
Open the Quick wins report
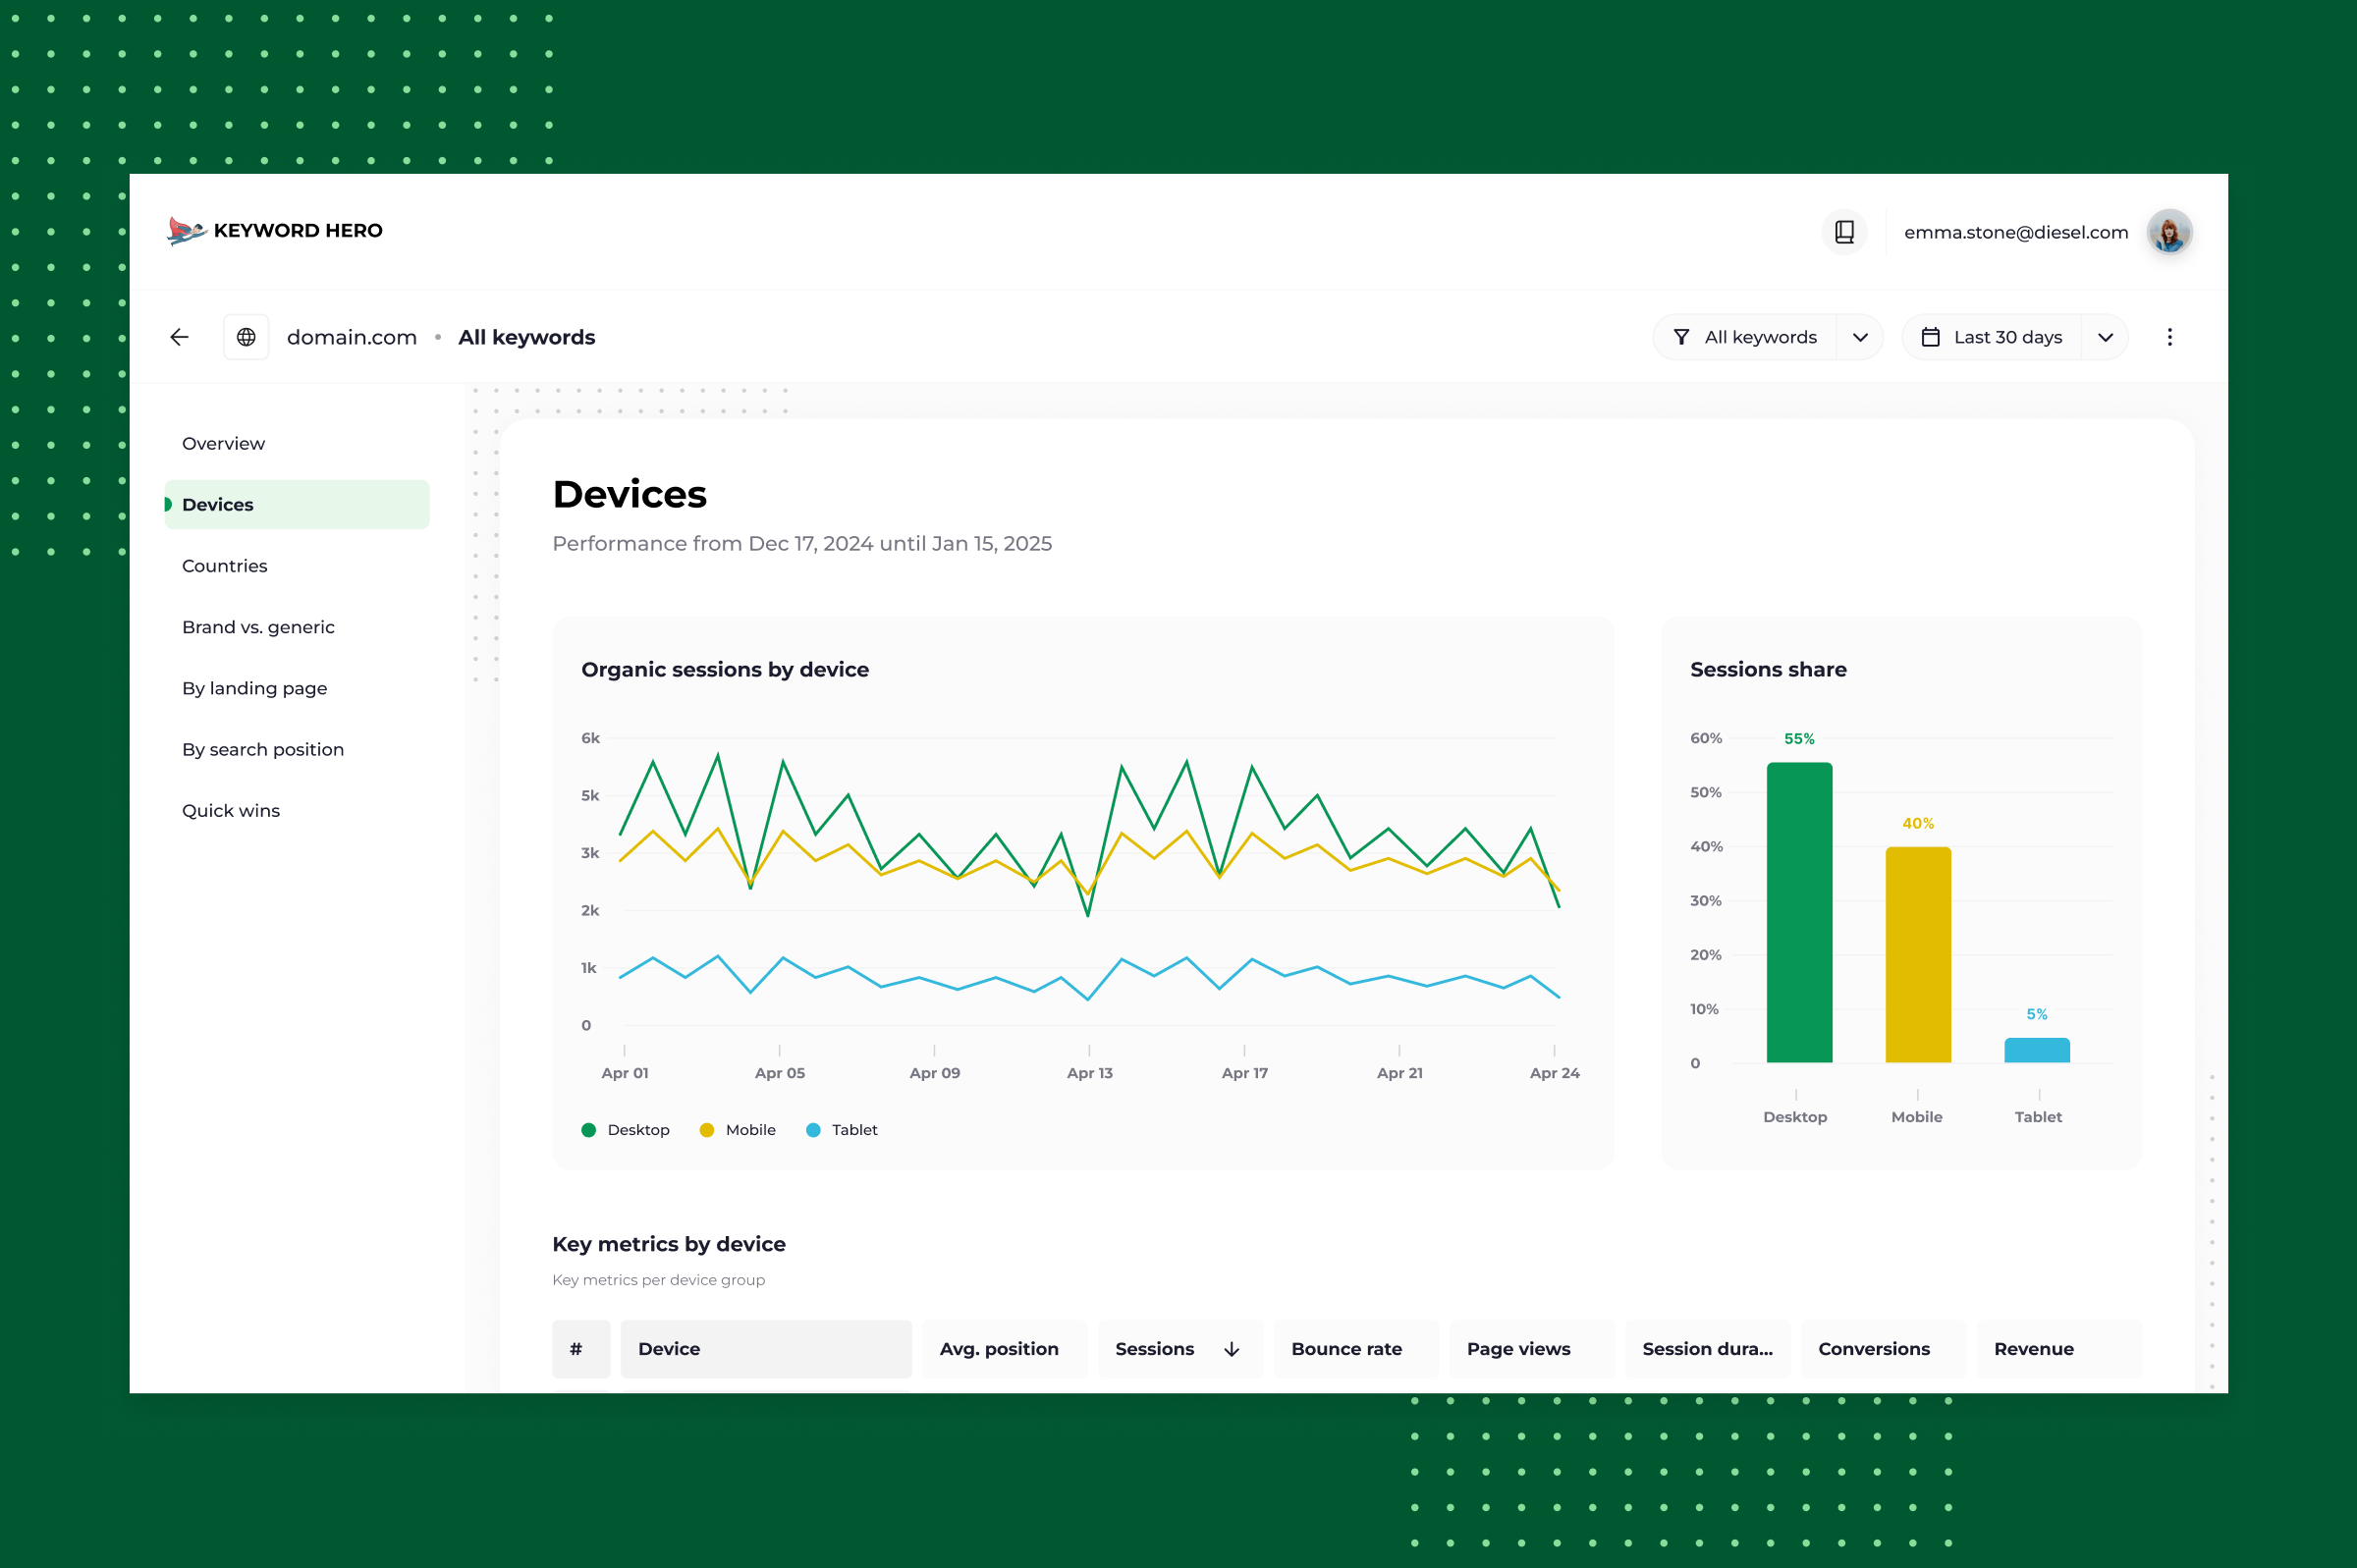click(231, 810)
